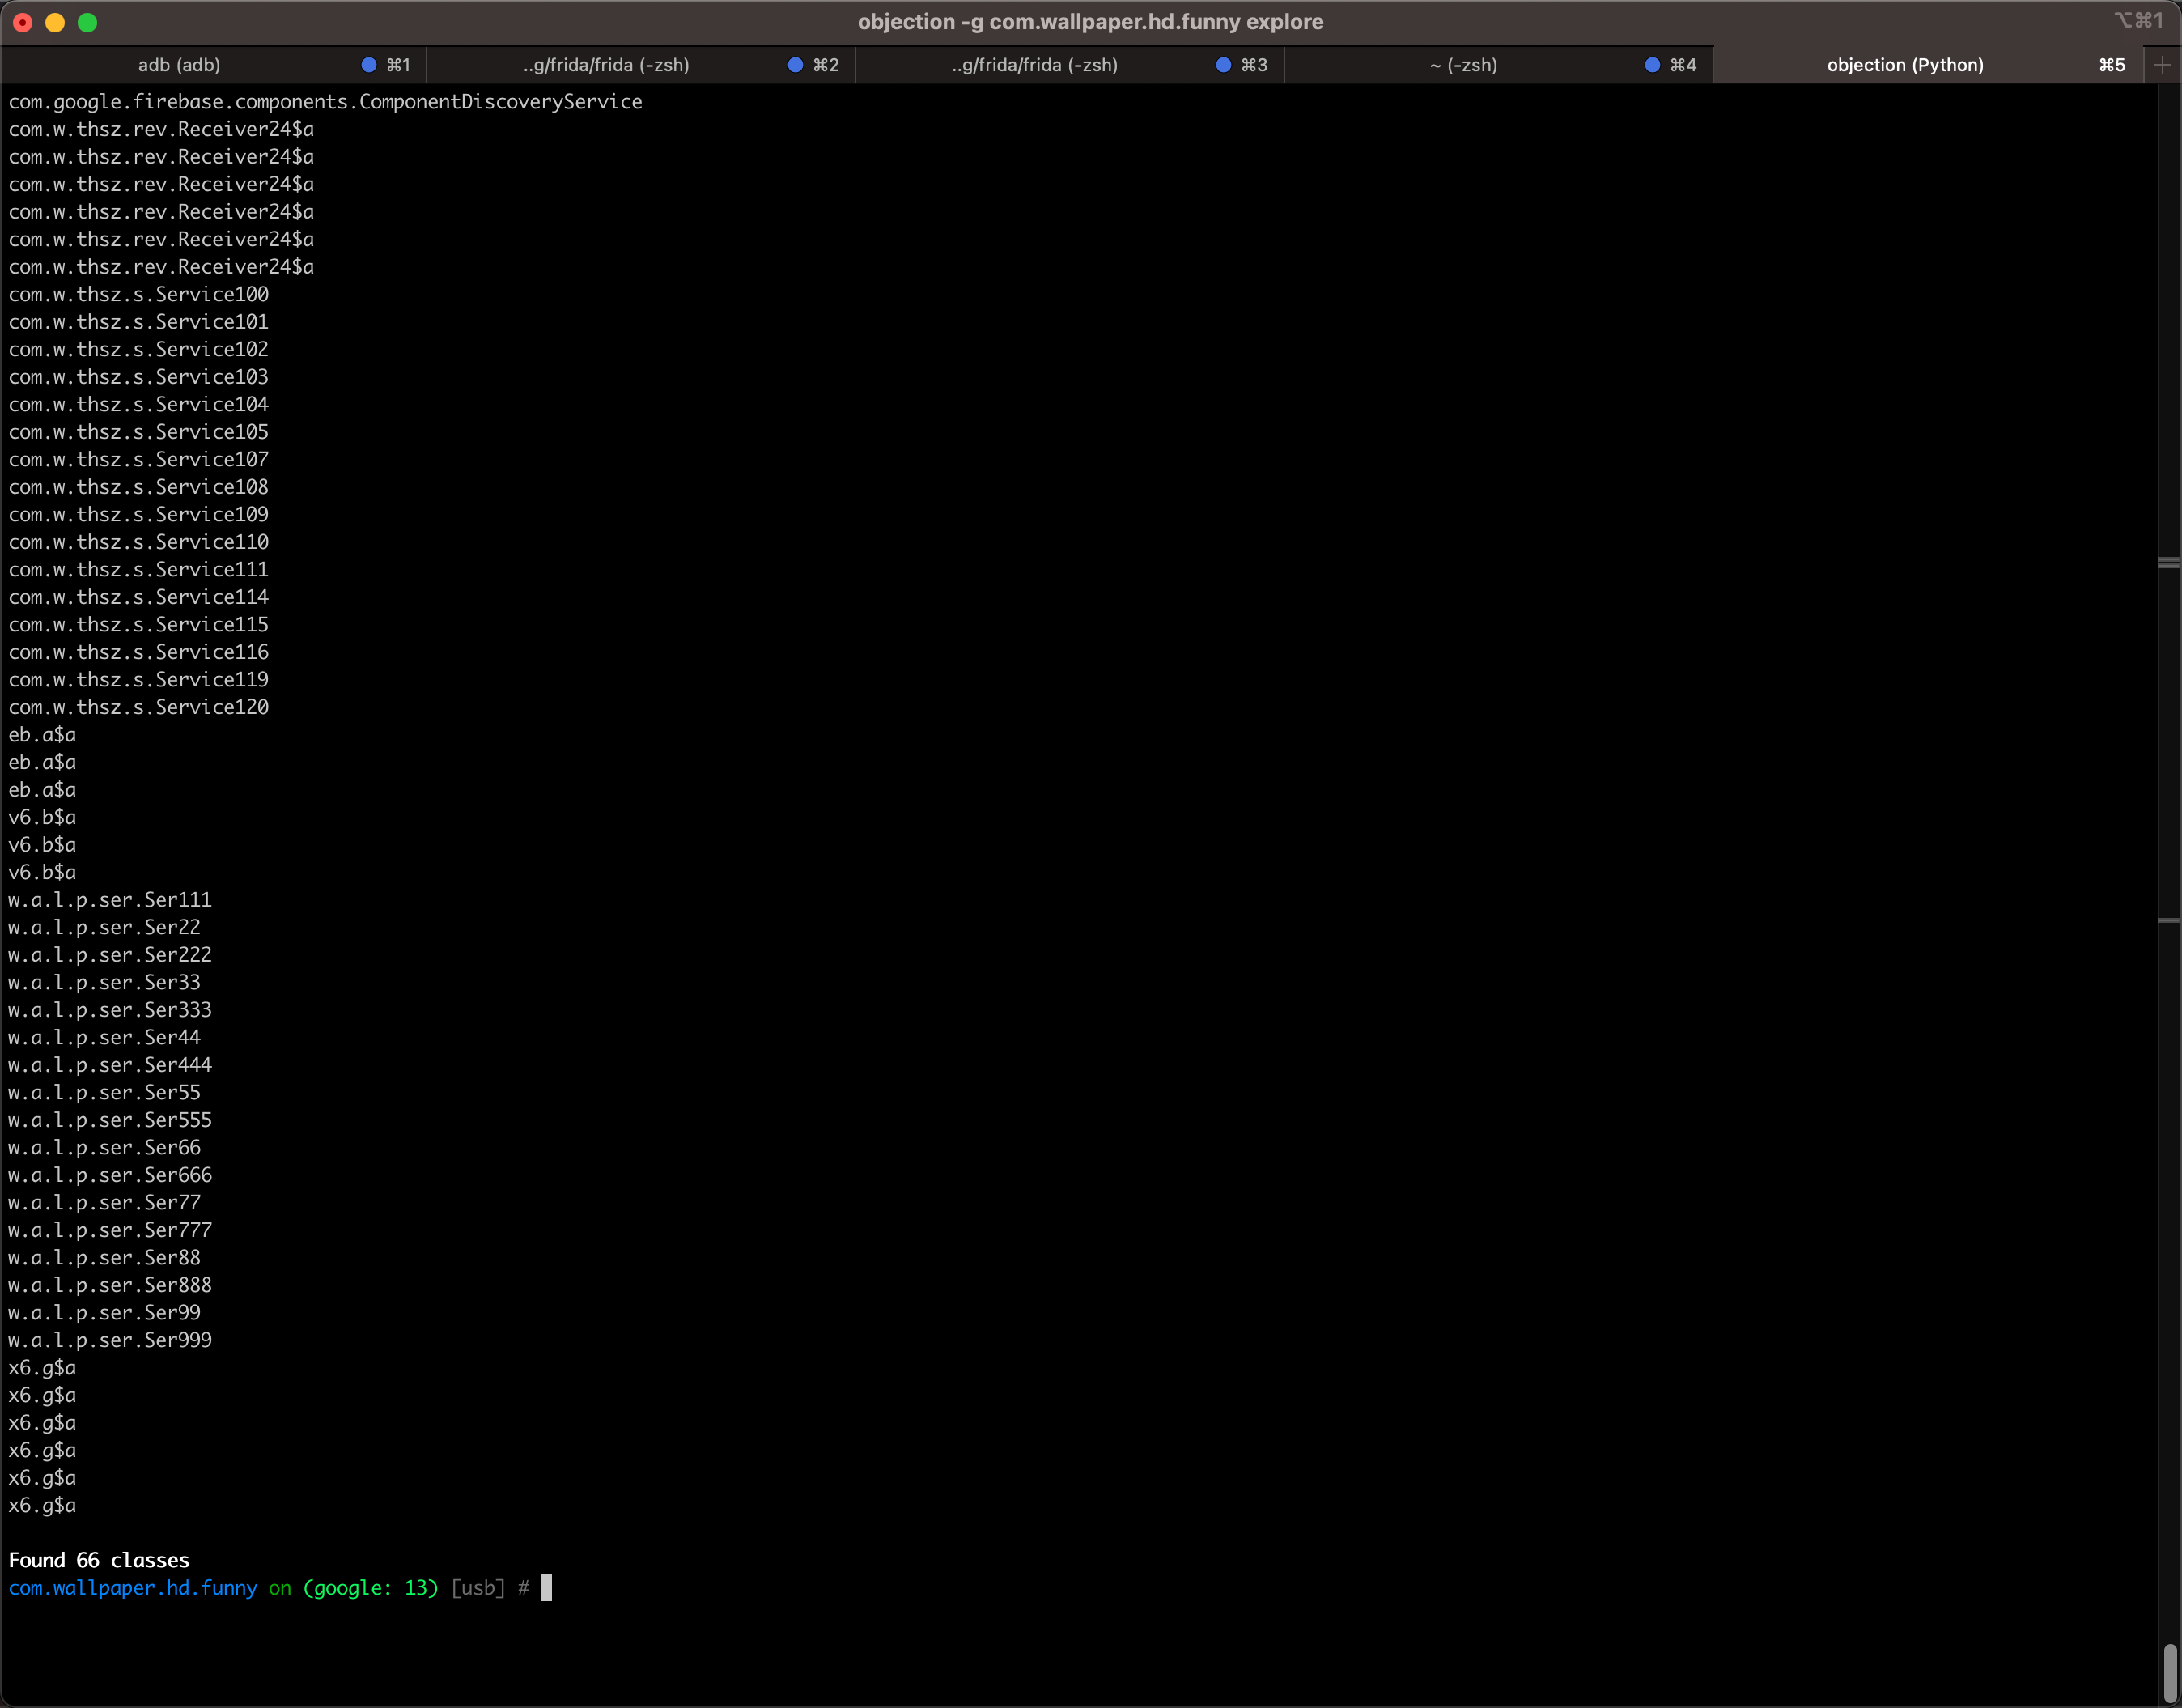Click the com.w.thsz.s.Service115 line

[x=139, y=624]
